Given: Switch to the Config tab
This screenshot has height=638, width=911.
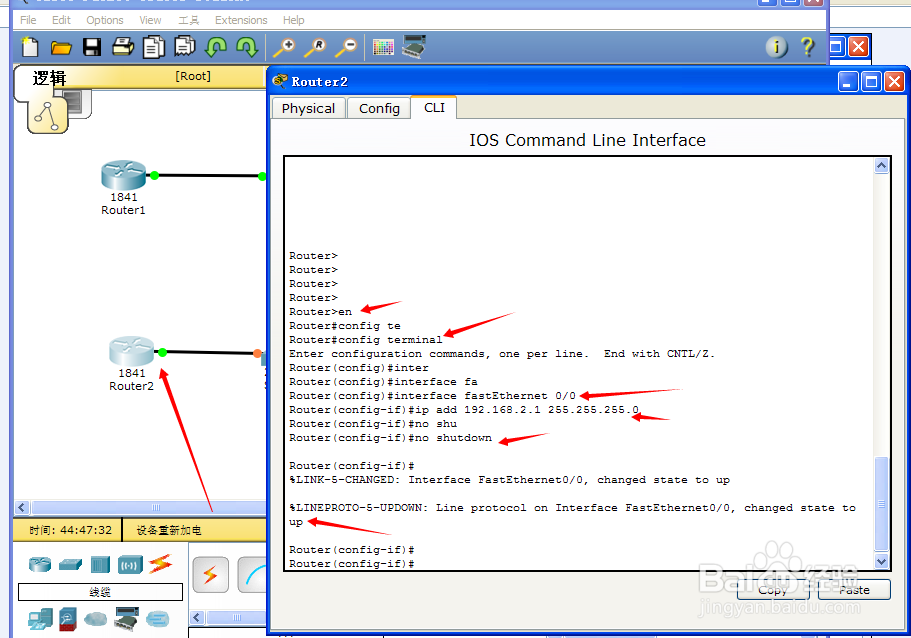Looking at the screenshot, I should click(379, 109).
